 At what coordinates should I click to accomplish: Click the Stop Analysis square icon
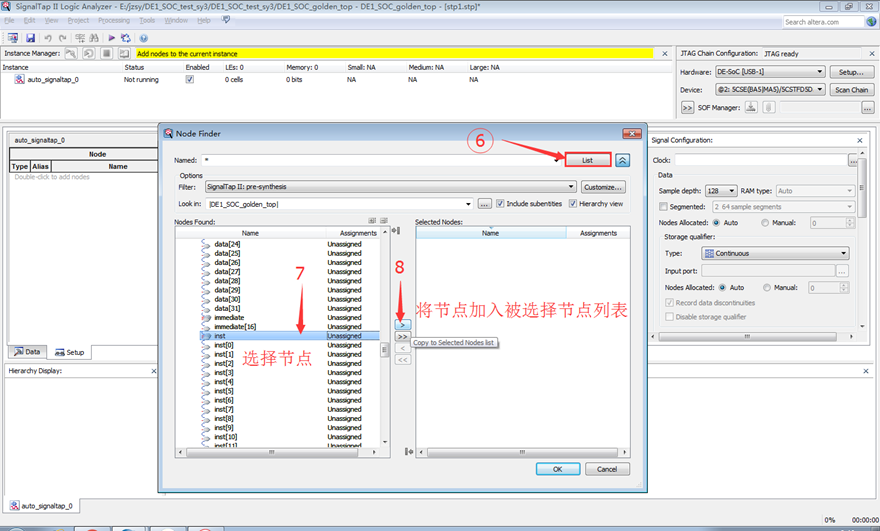[x=106, y=53]
